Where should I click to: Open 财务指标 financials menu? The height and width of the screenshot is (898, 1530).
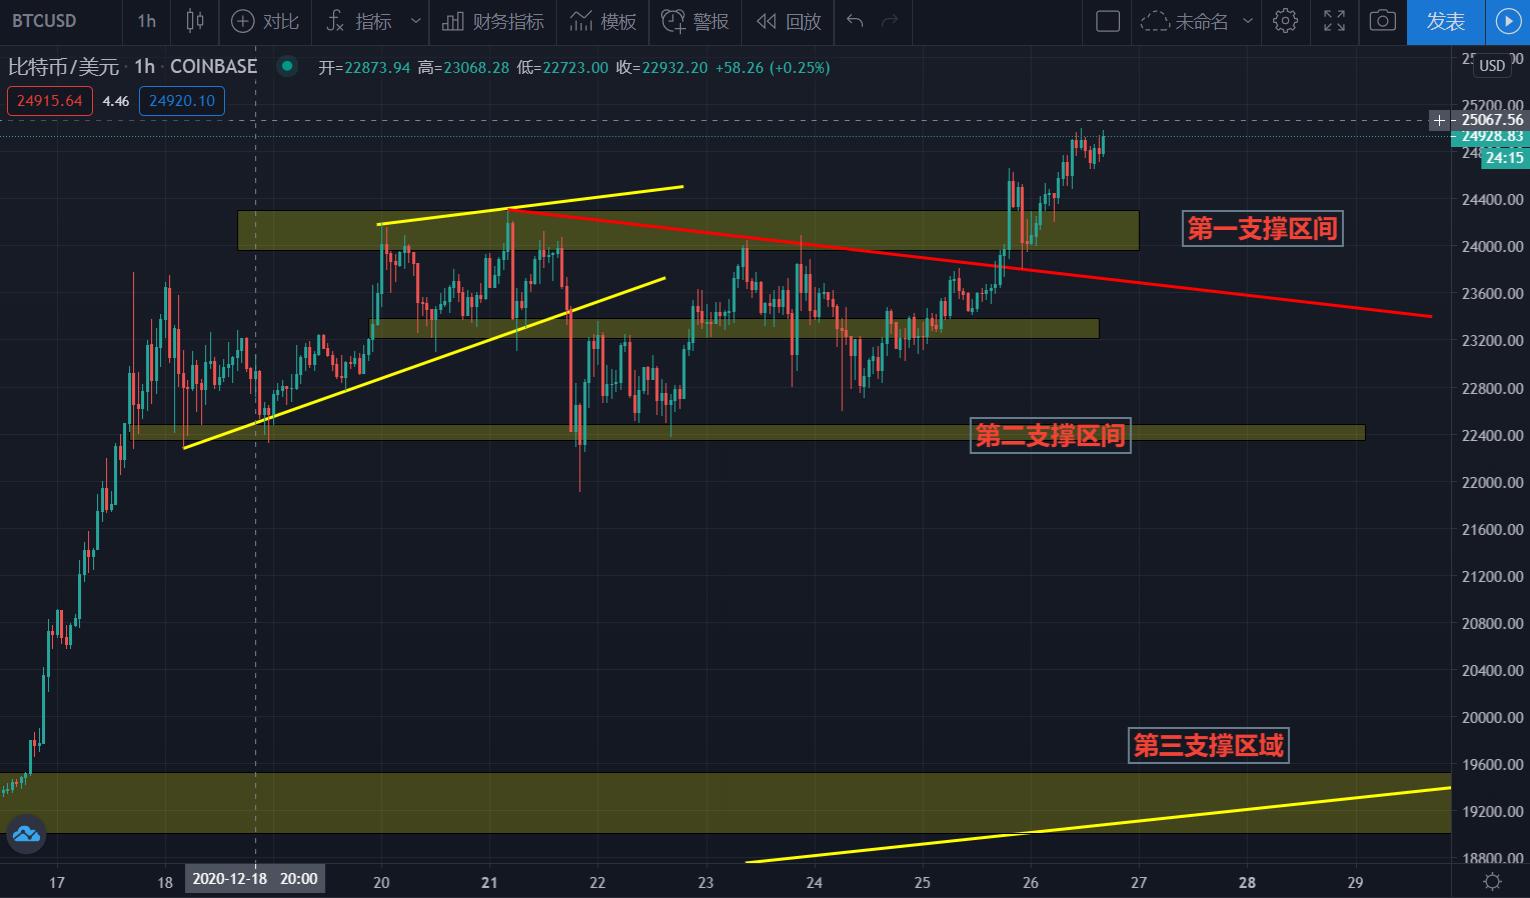(493, 21)
